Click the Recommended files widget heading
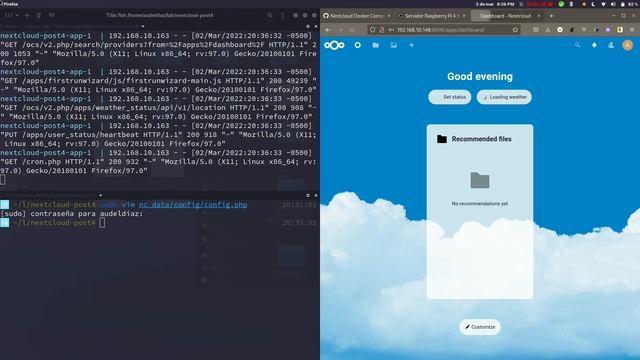Image resolution: width=640 pixels, height=360 pixels. tap(481, 139)
